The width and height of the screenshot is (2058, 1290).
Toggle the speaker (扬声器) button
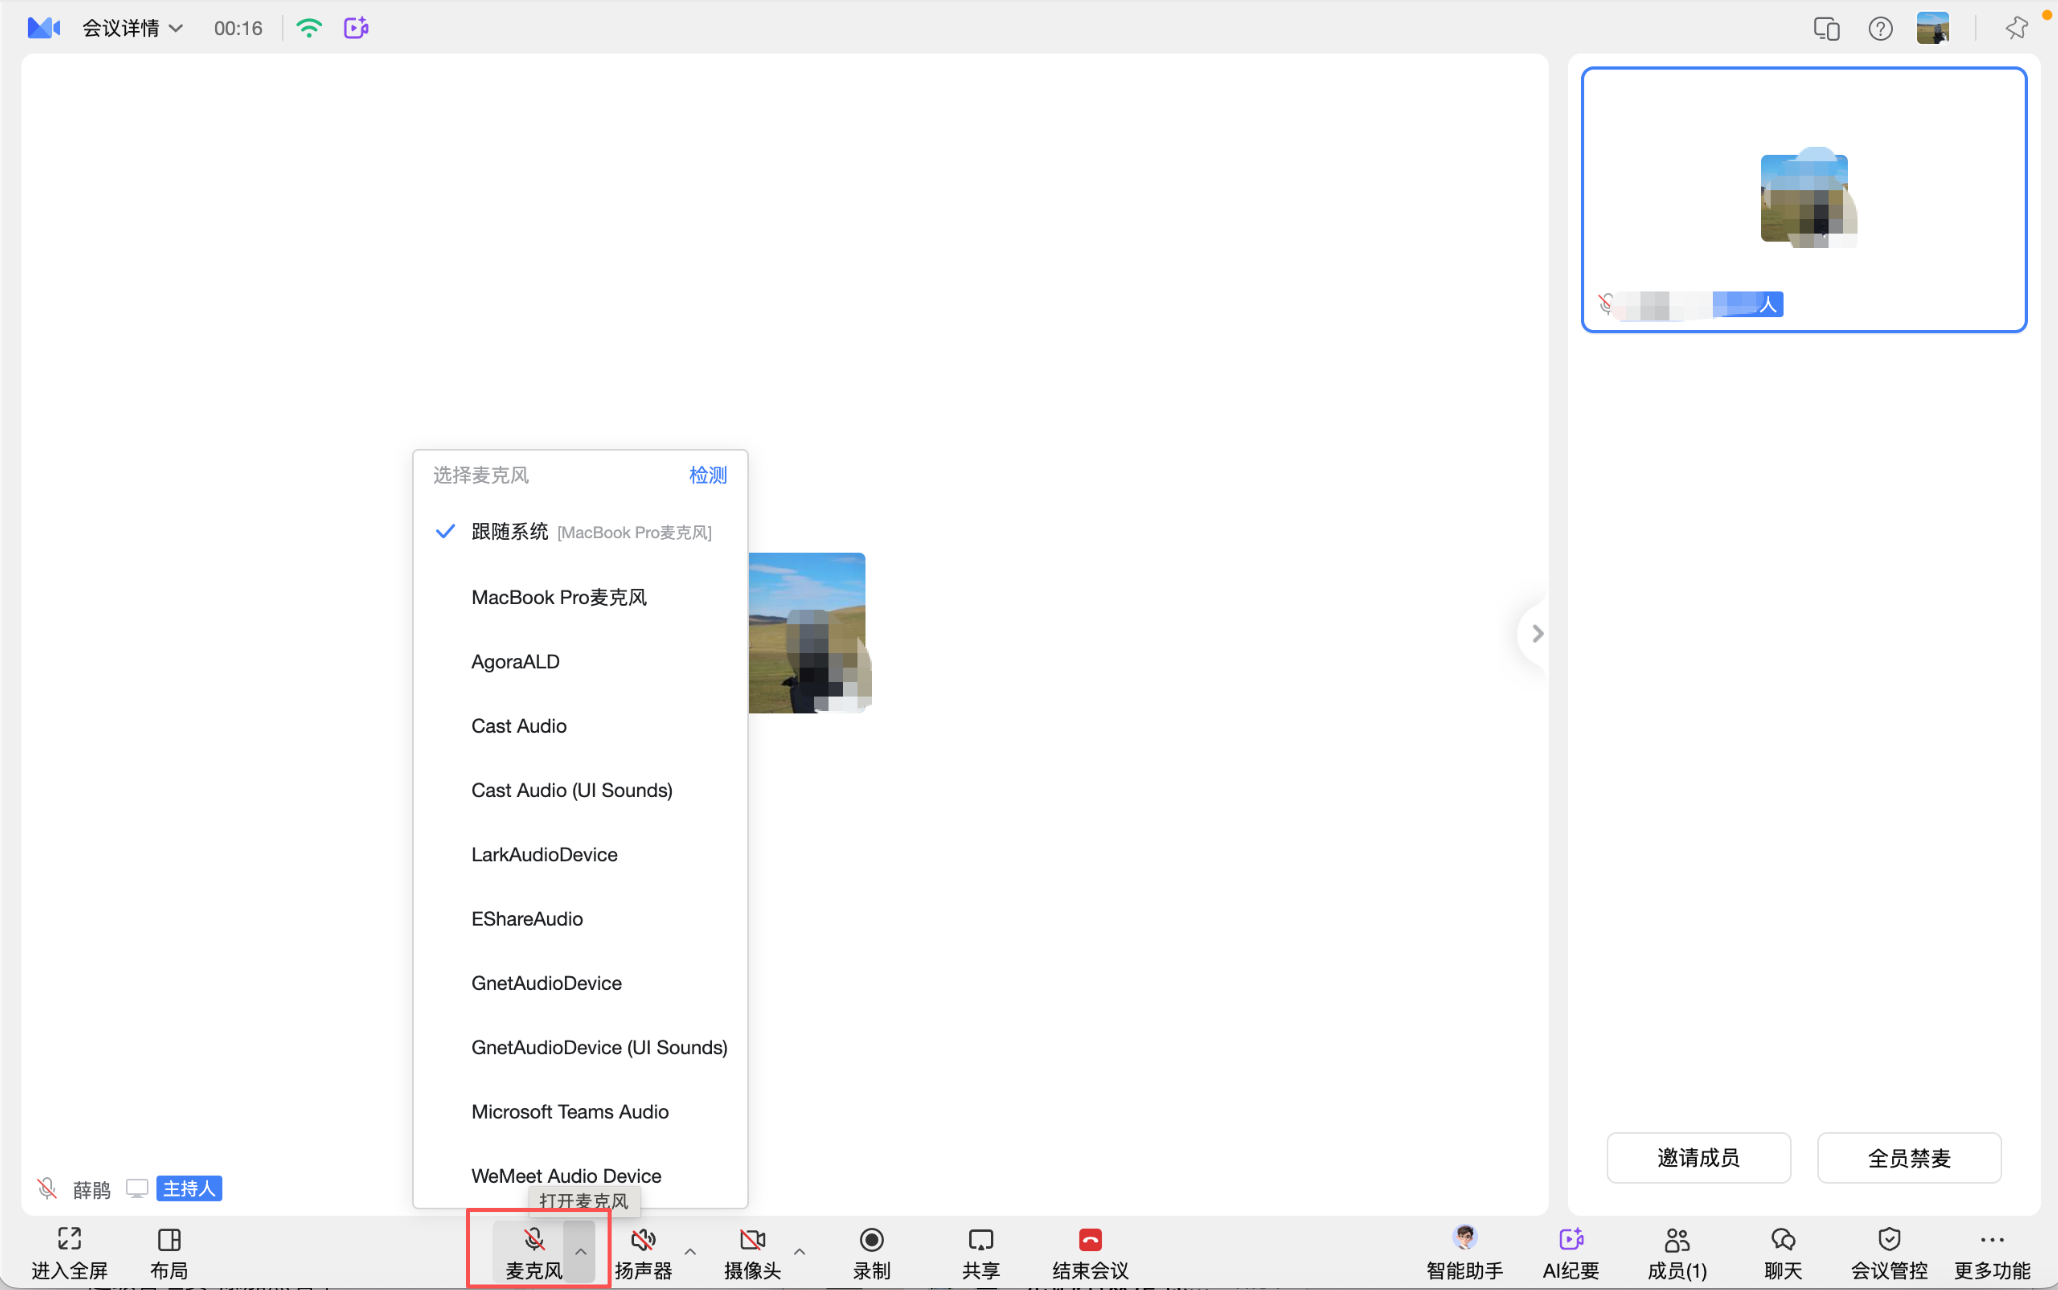[x=643, y=1251]
